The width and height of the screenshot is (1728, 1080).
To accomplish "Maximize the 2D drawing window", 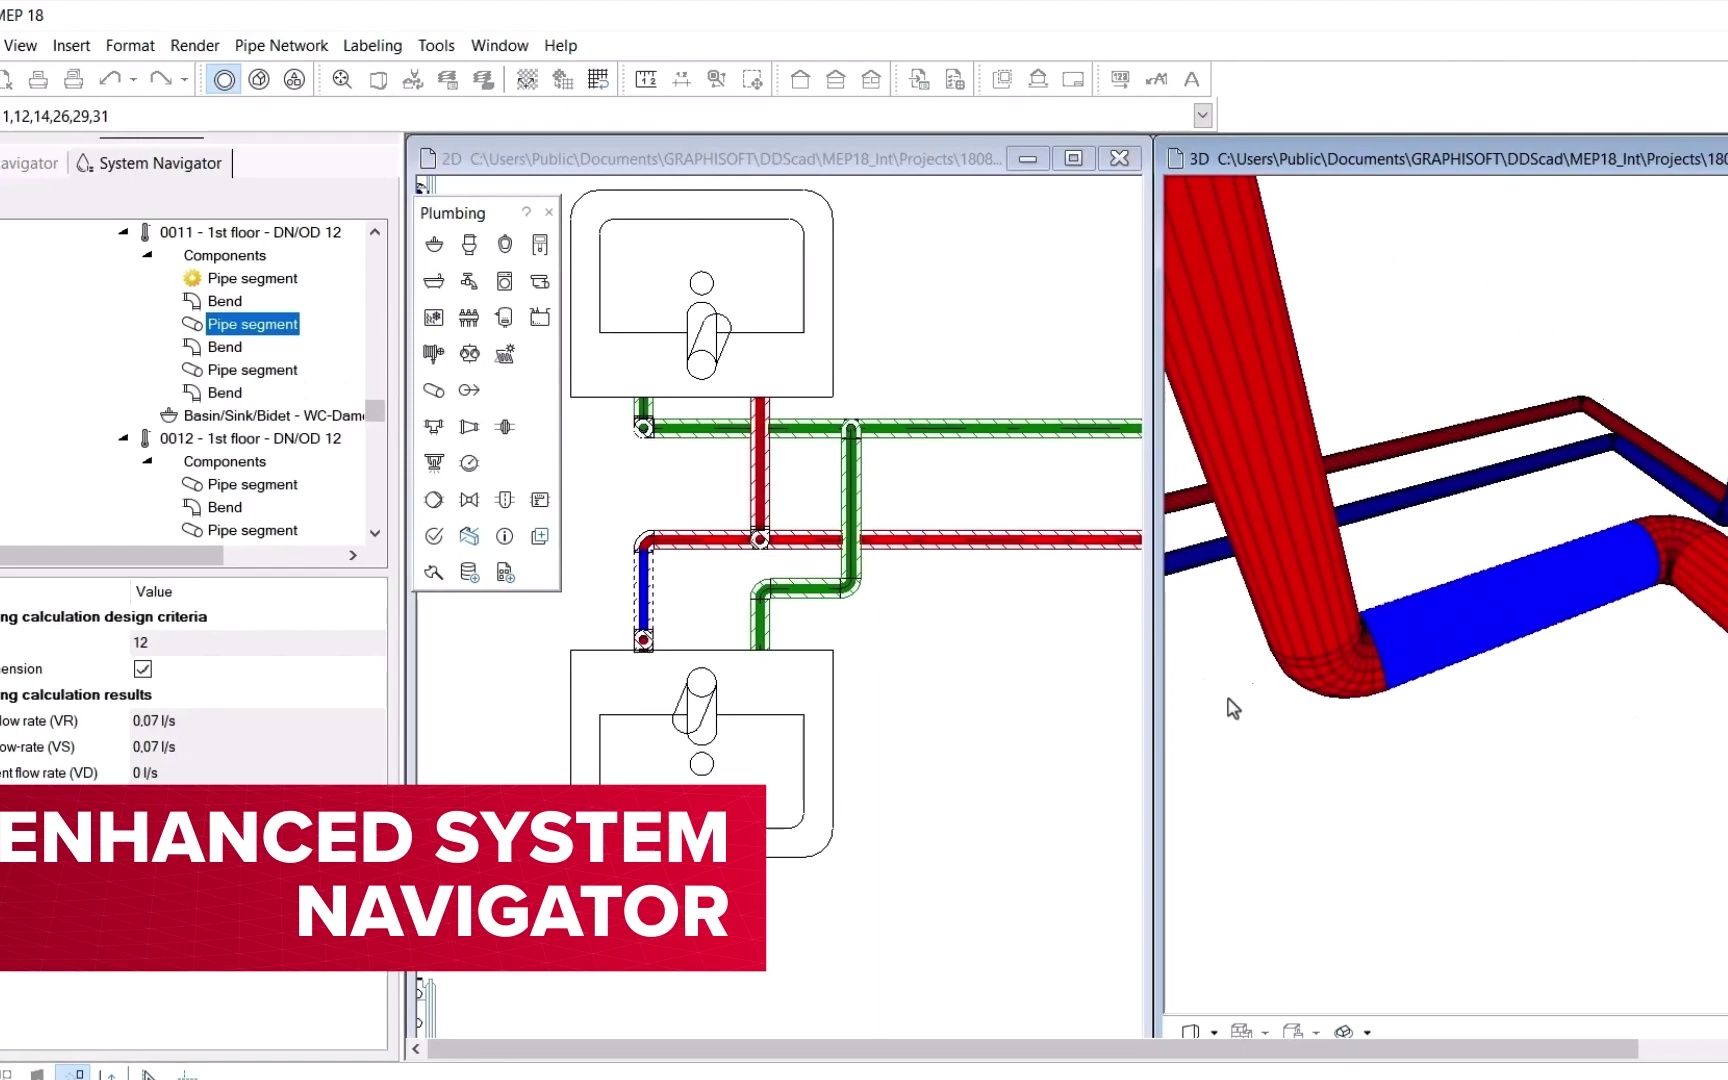I will click(1073, 158).
